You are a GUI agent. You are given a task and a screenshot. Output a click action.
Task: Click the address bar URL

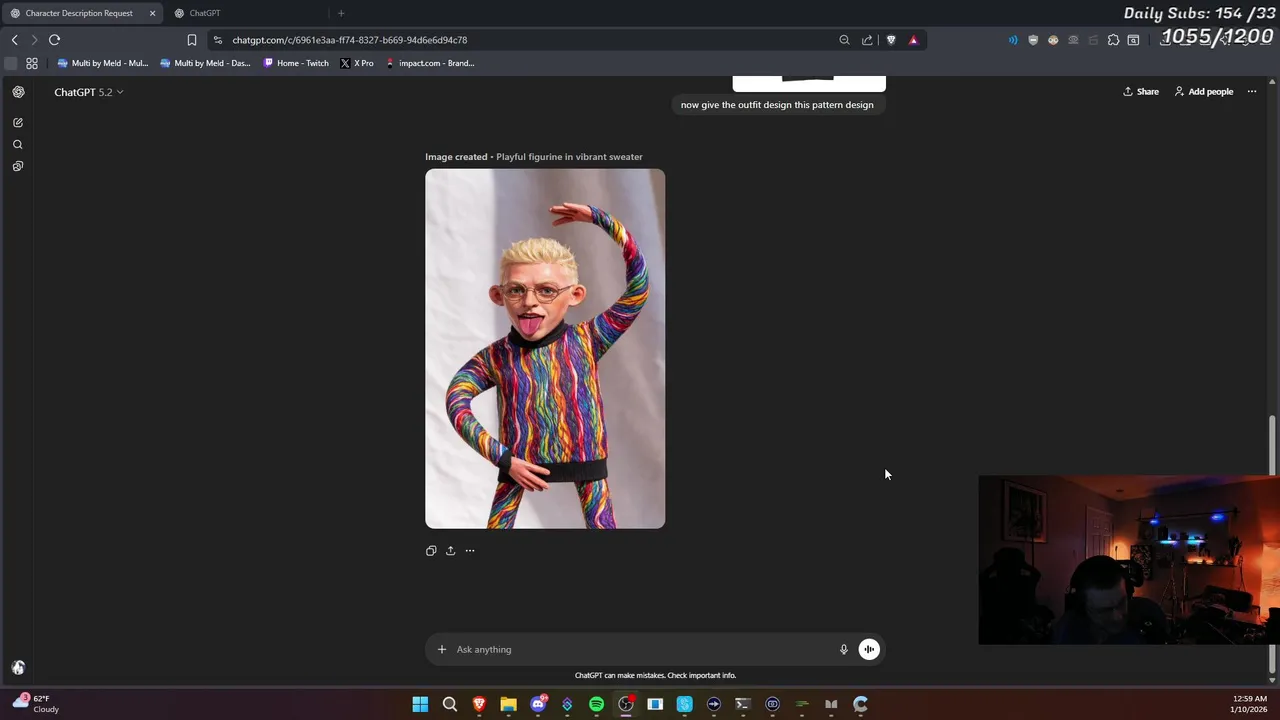click(350, 40)
